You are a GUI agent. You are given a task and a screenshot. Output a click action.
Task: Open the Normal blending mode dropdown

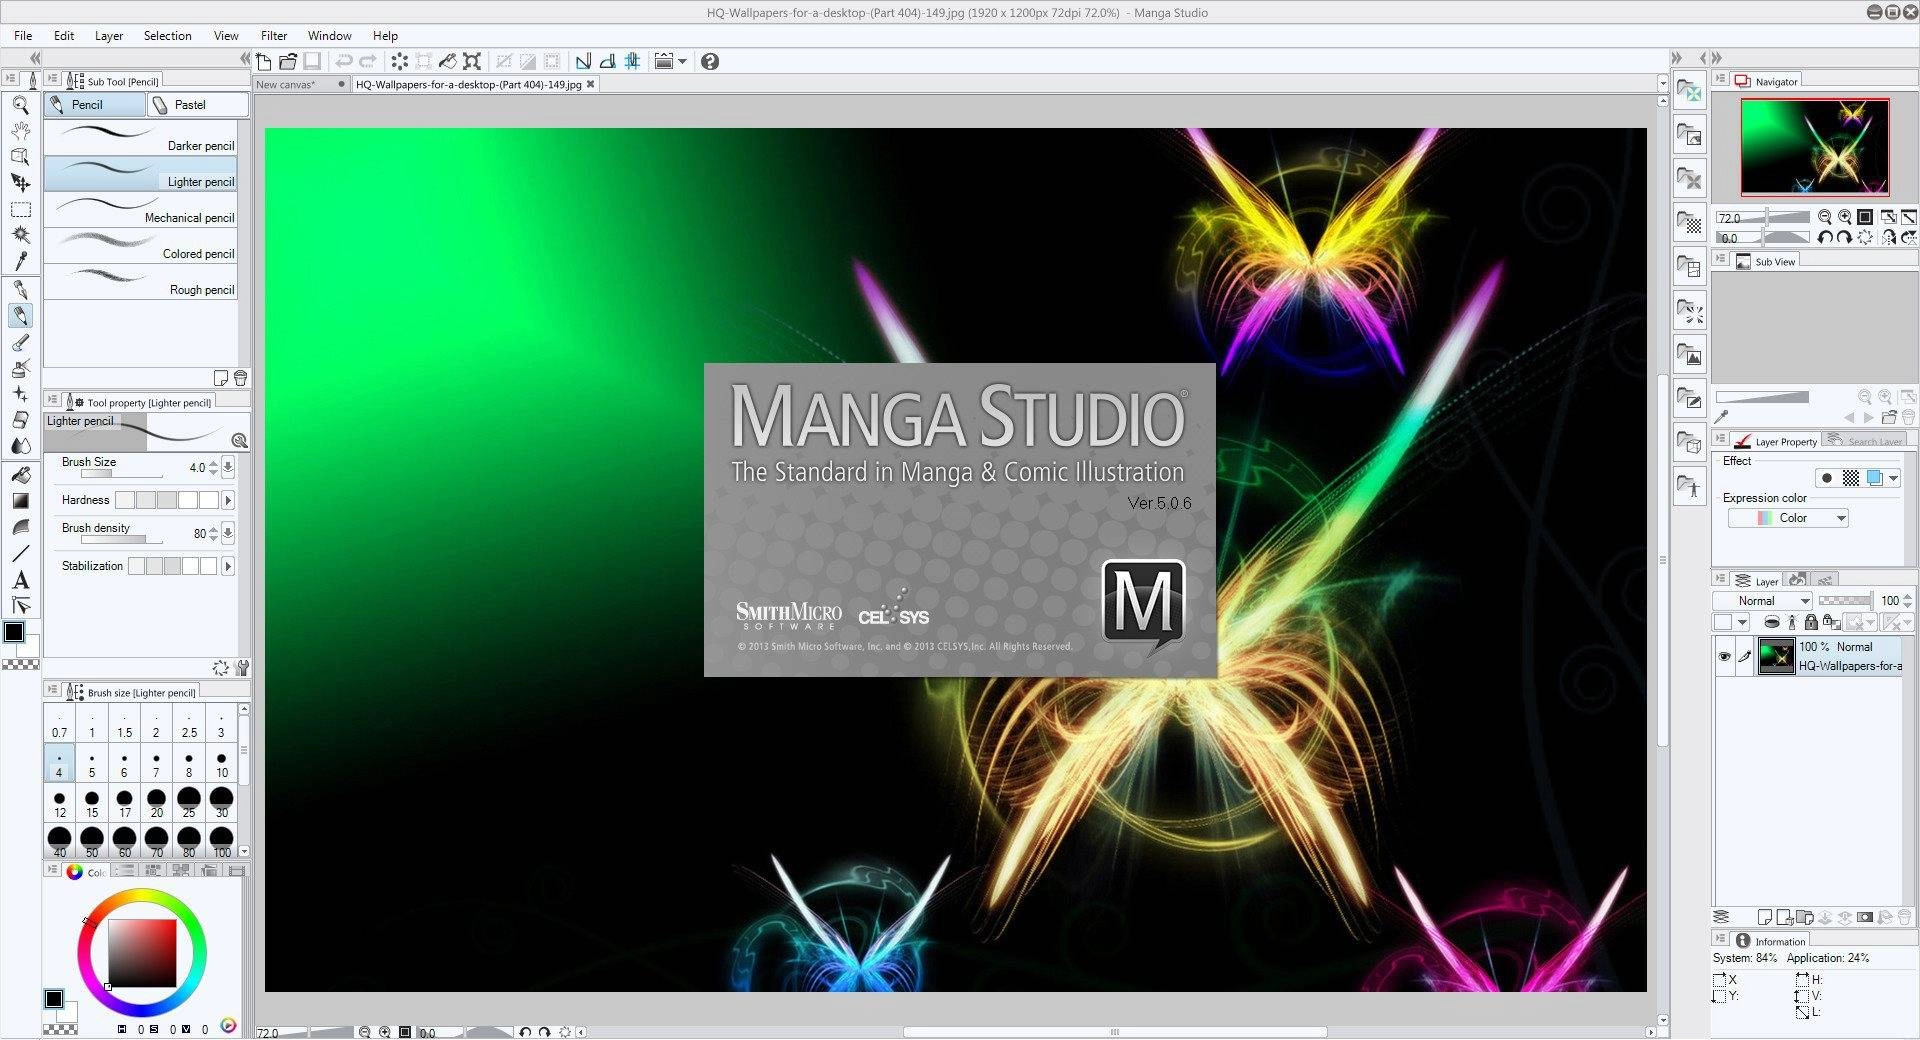point(1762,601)
